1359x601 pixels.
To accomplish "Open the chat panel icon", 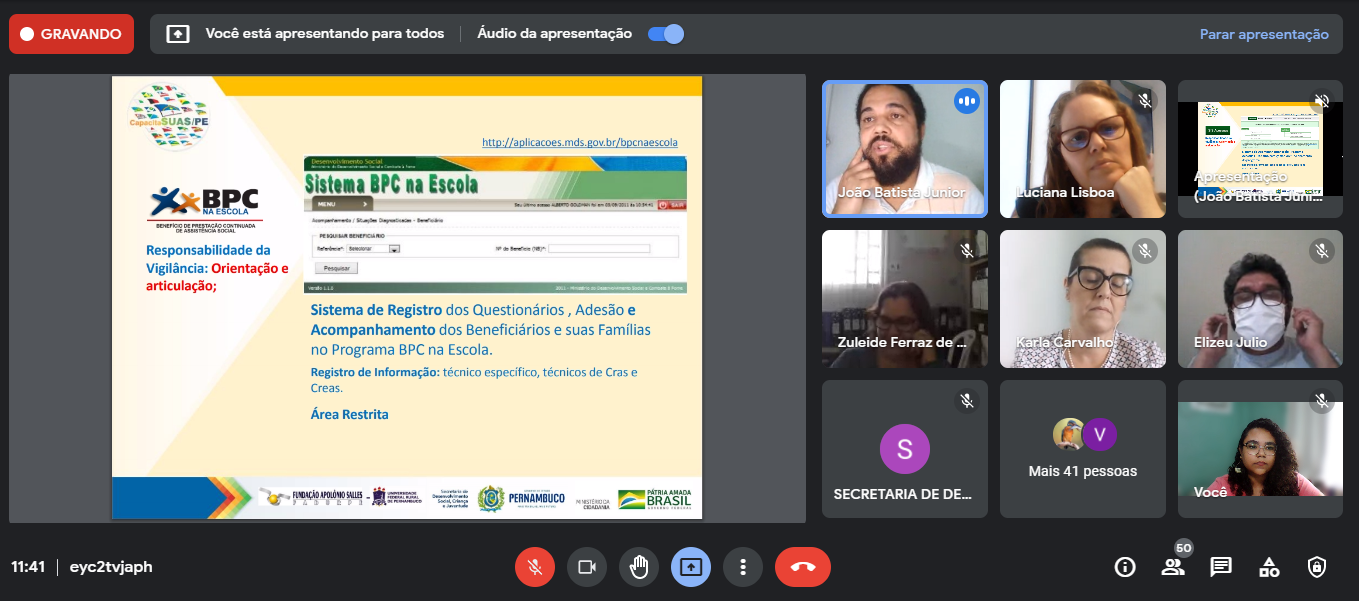I will click(1221, 567).
